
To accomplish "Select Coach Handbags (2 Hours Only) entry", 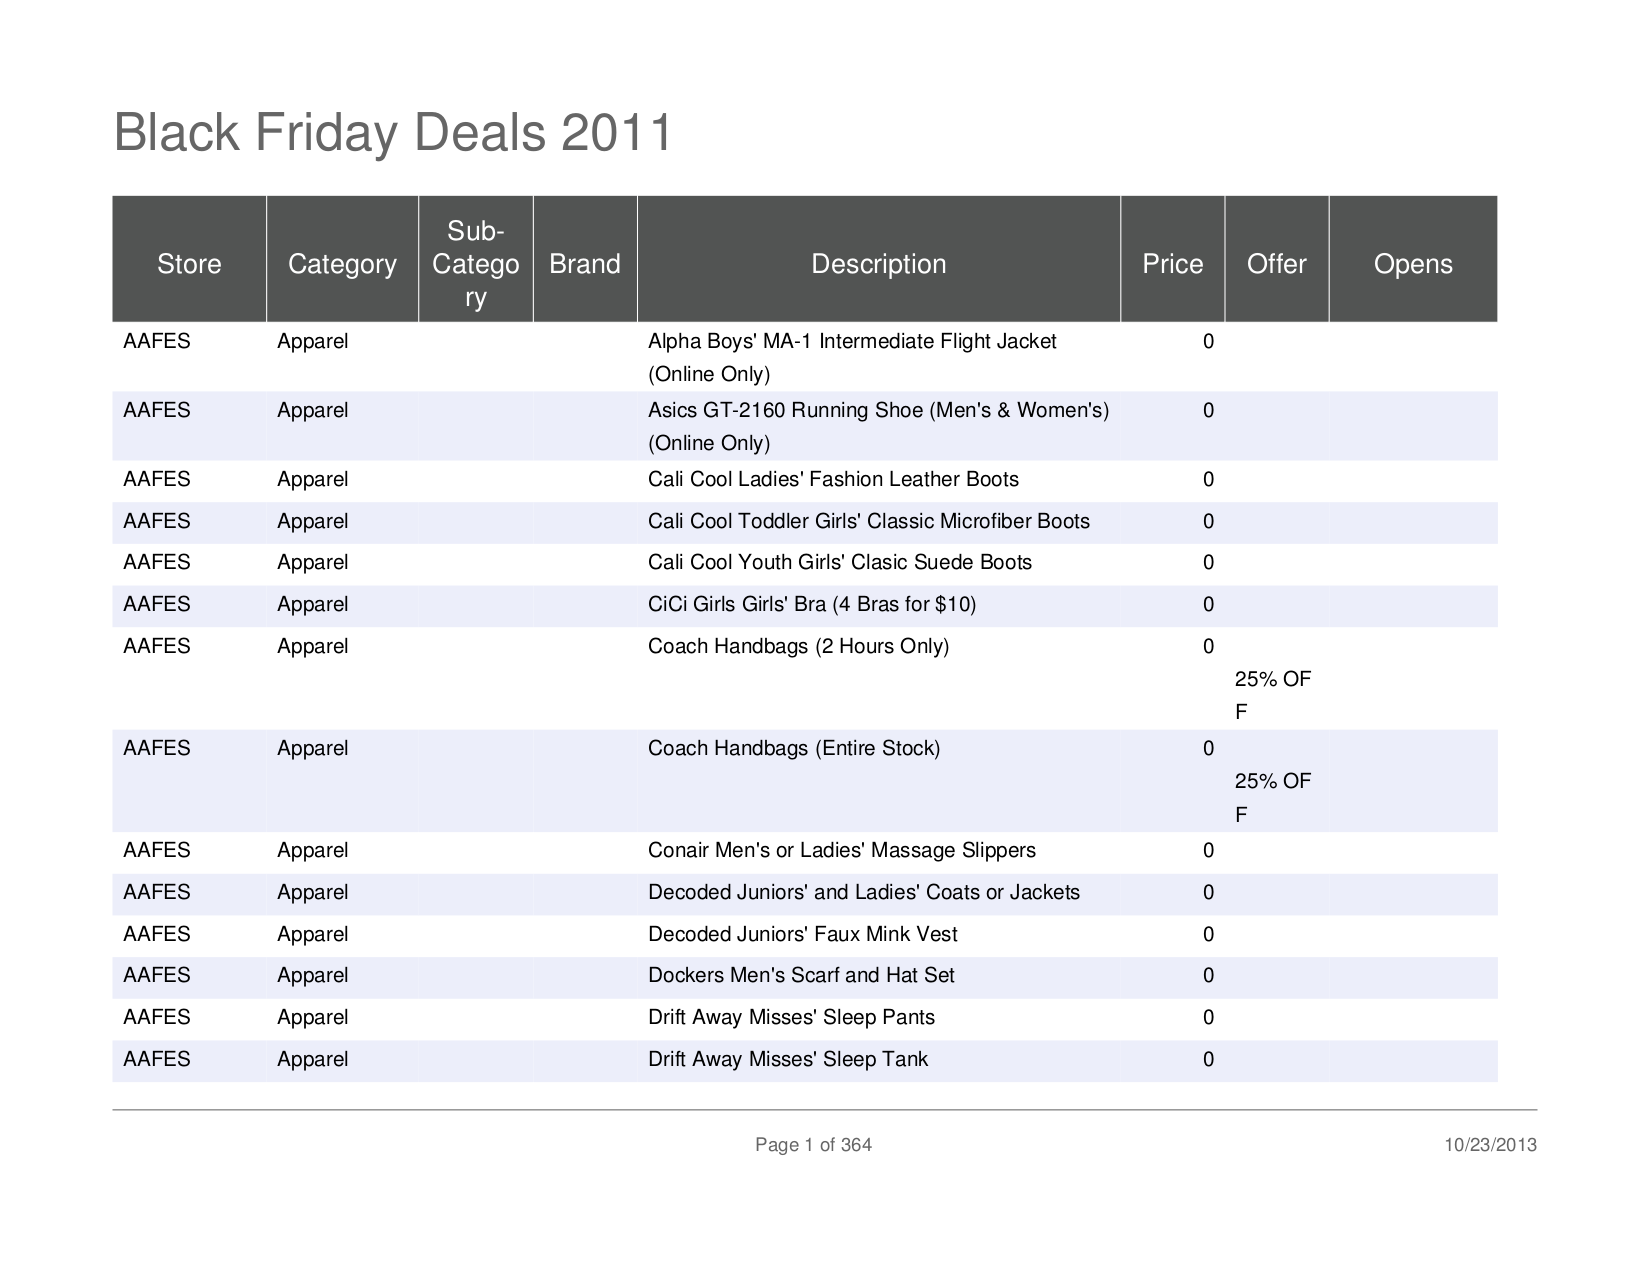I will (x=798, y=647).
